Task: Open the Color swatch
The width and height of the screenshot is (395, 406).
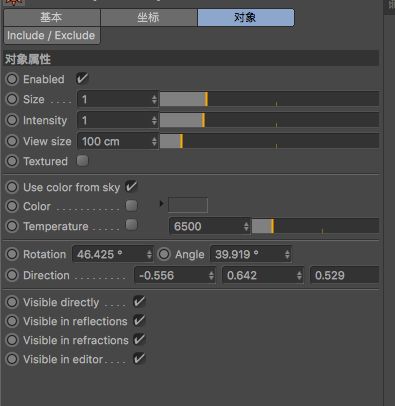Action: (188, 205)
